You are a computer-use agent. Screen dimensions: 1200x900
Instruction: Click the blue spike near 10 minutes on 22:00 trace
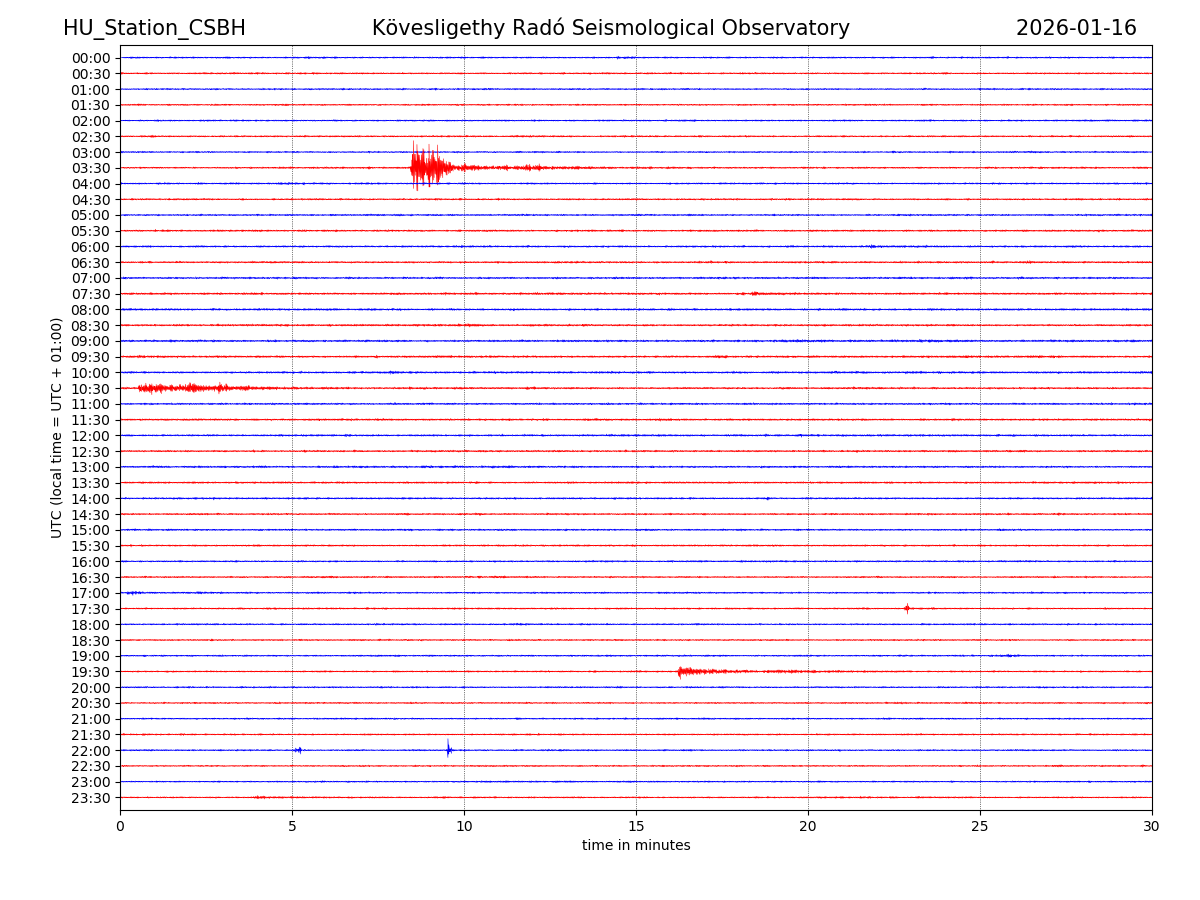coord(448,749)
